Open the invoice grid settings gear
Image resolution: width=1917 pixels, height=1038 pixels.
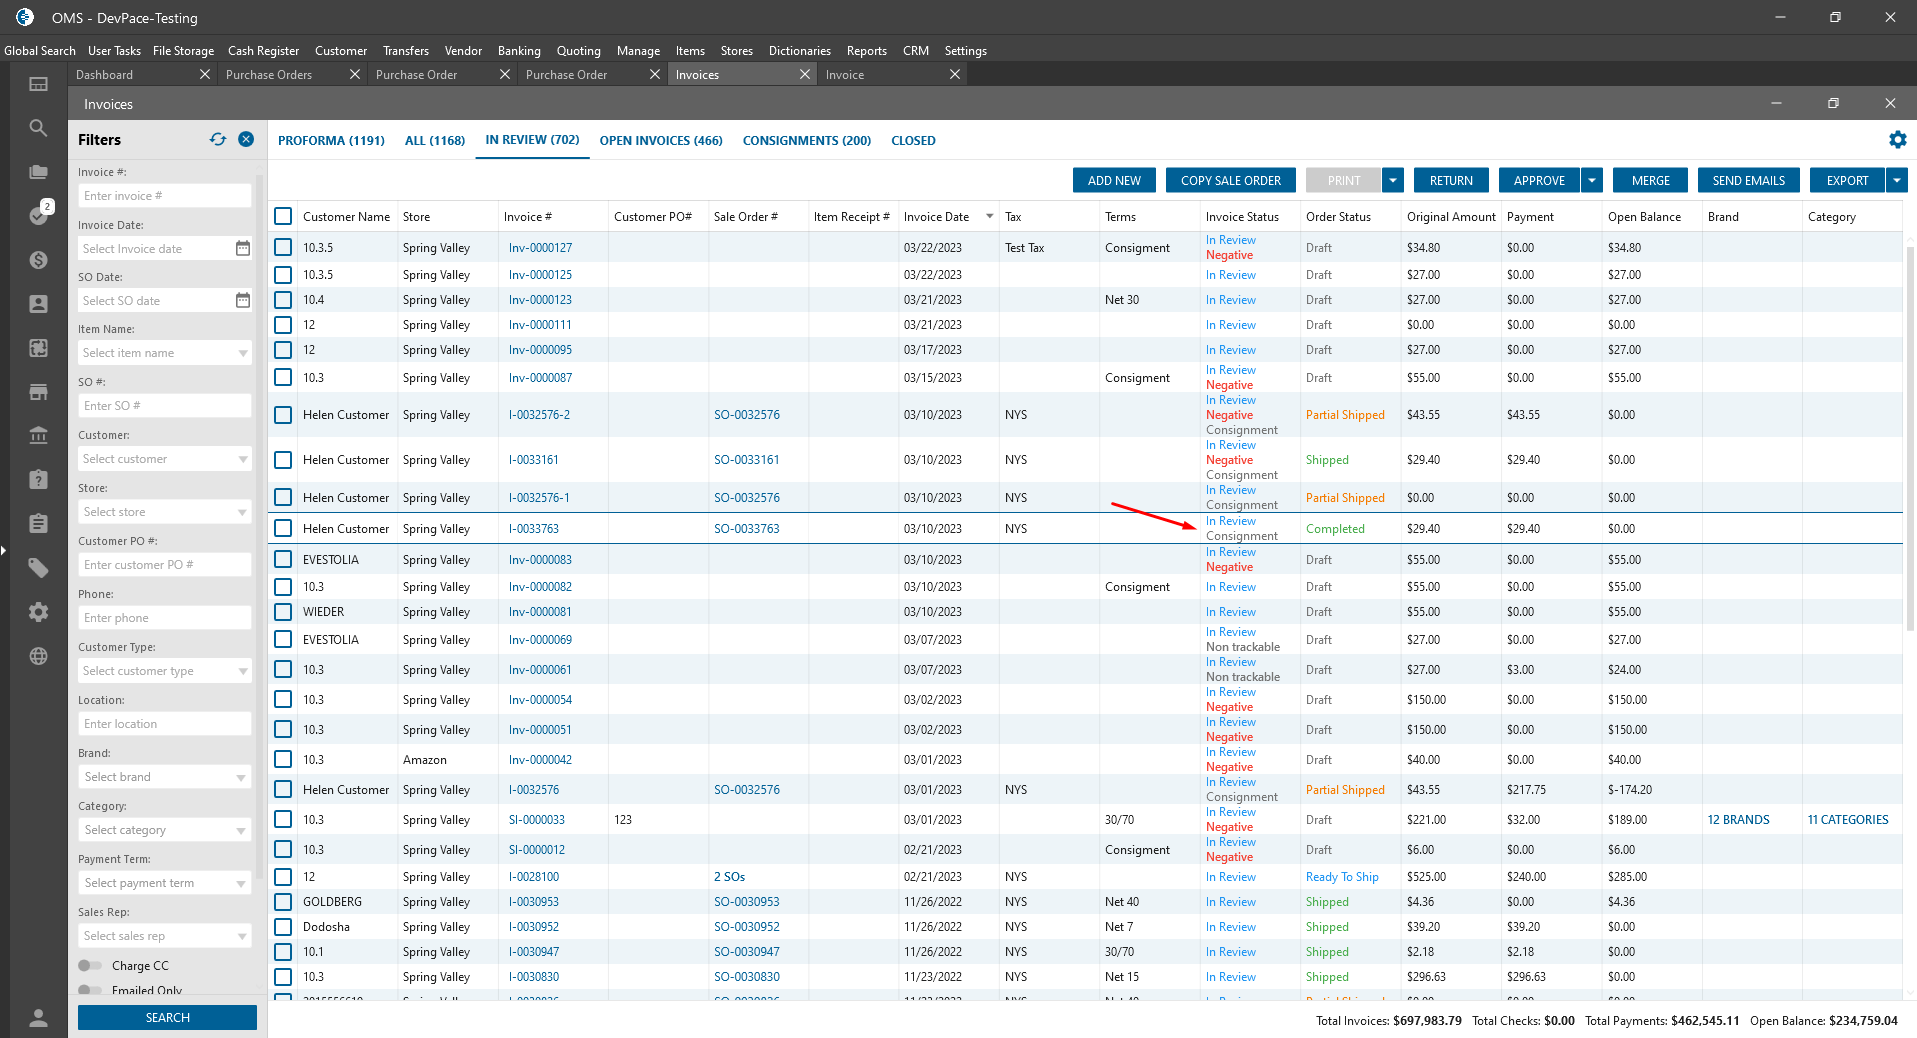[x=1897, y=140]
